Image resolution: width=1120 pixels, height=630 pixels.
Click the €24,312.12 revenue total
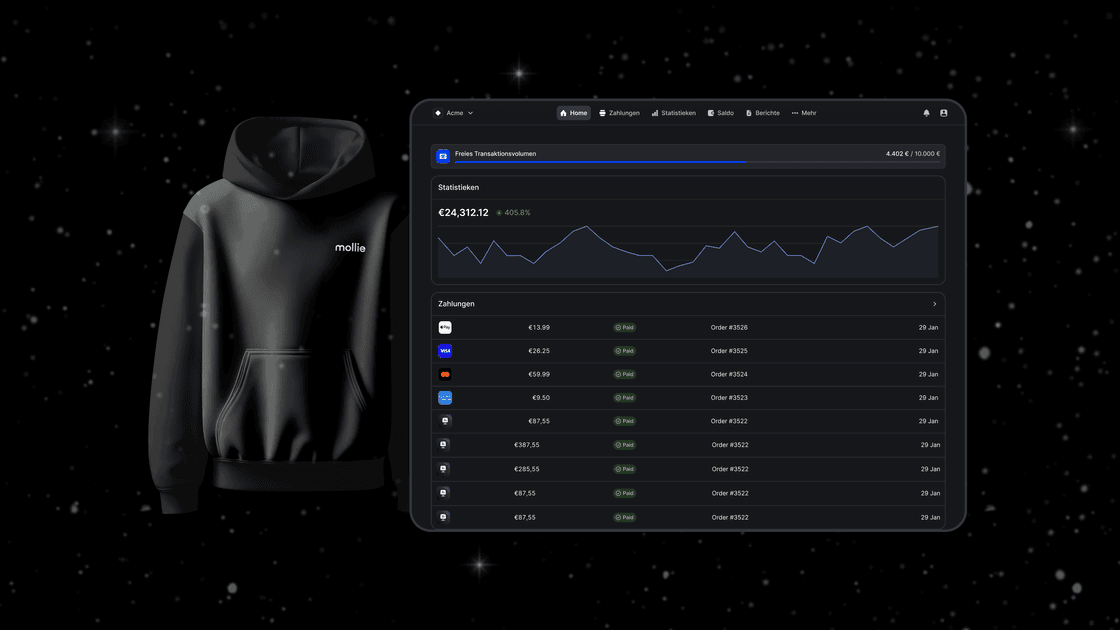(463, 212)
